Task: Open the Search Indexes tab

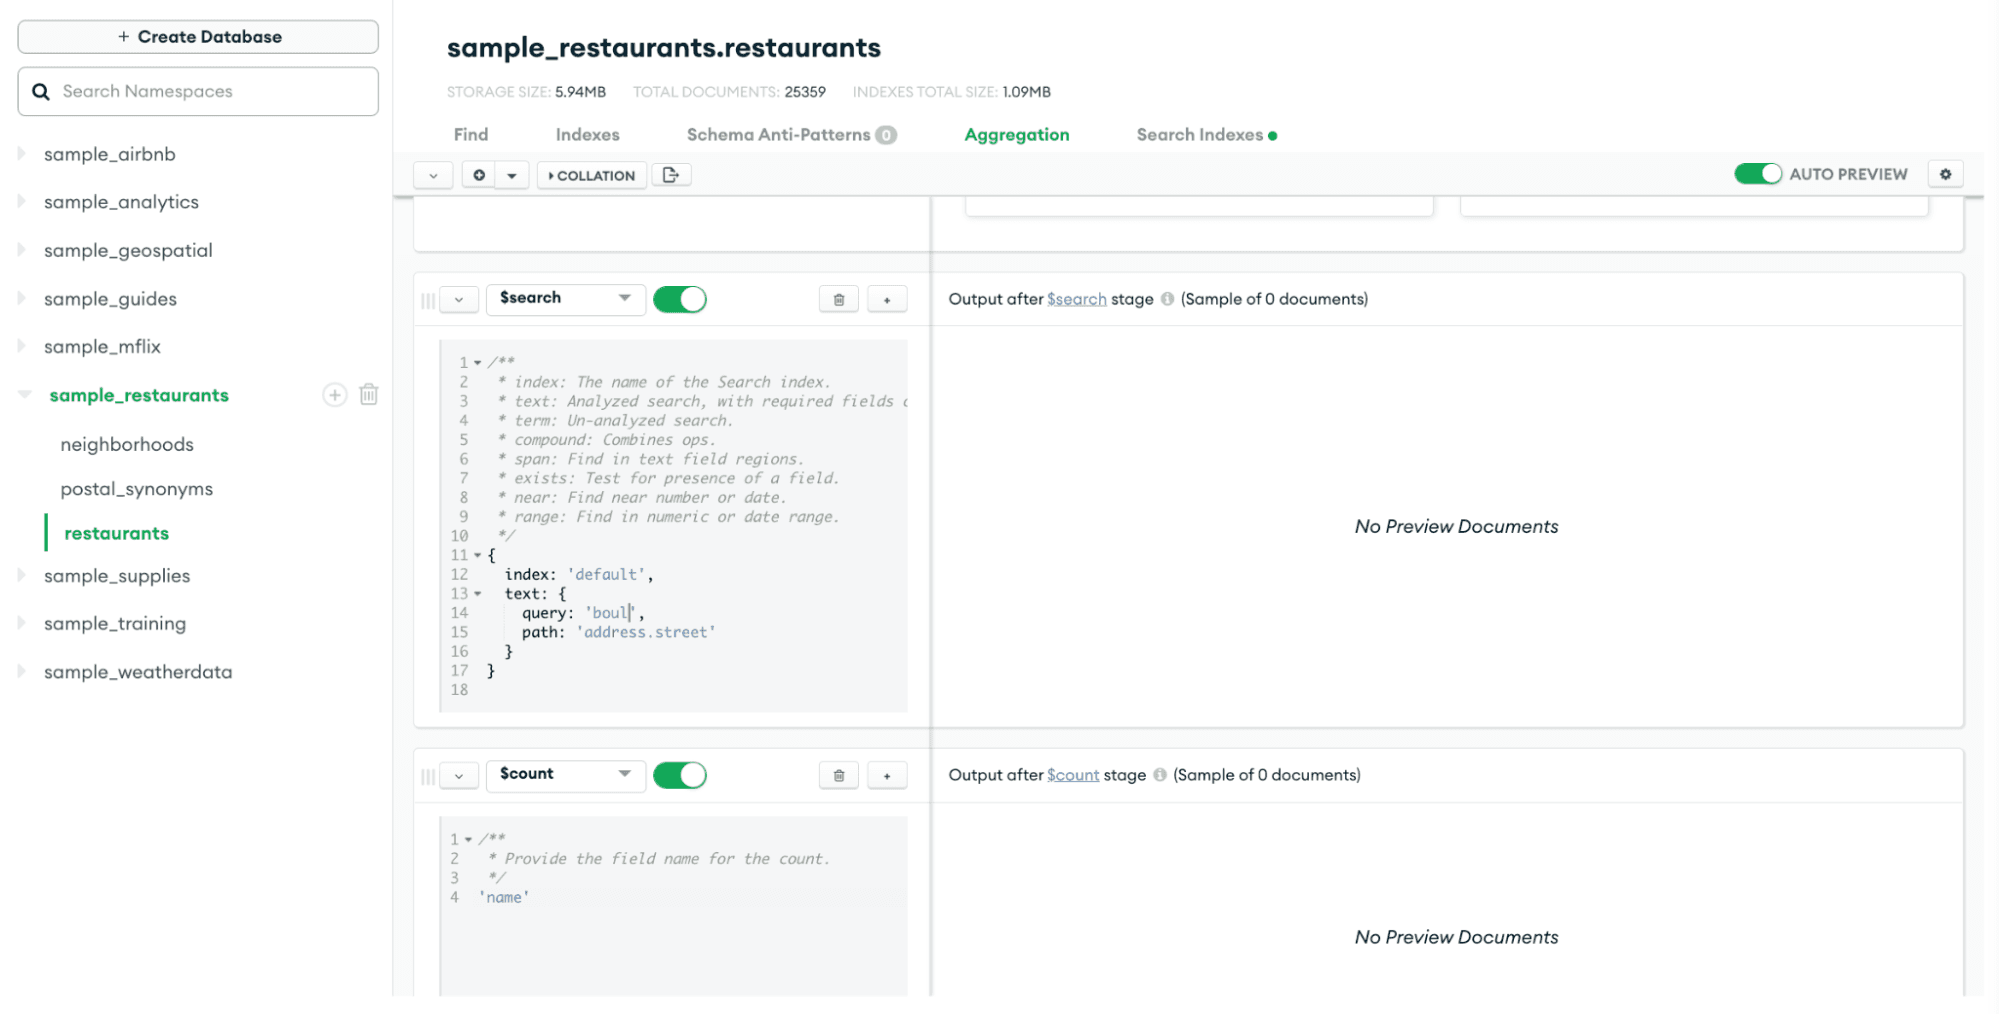Action: click(1199, 135)
